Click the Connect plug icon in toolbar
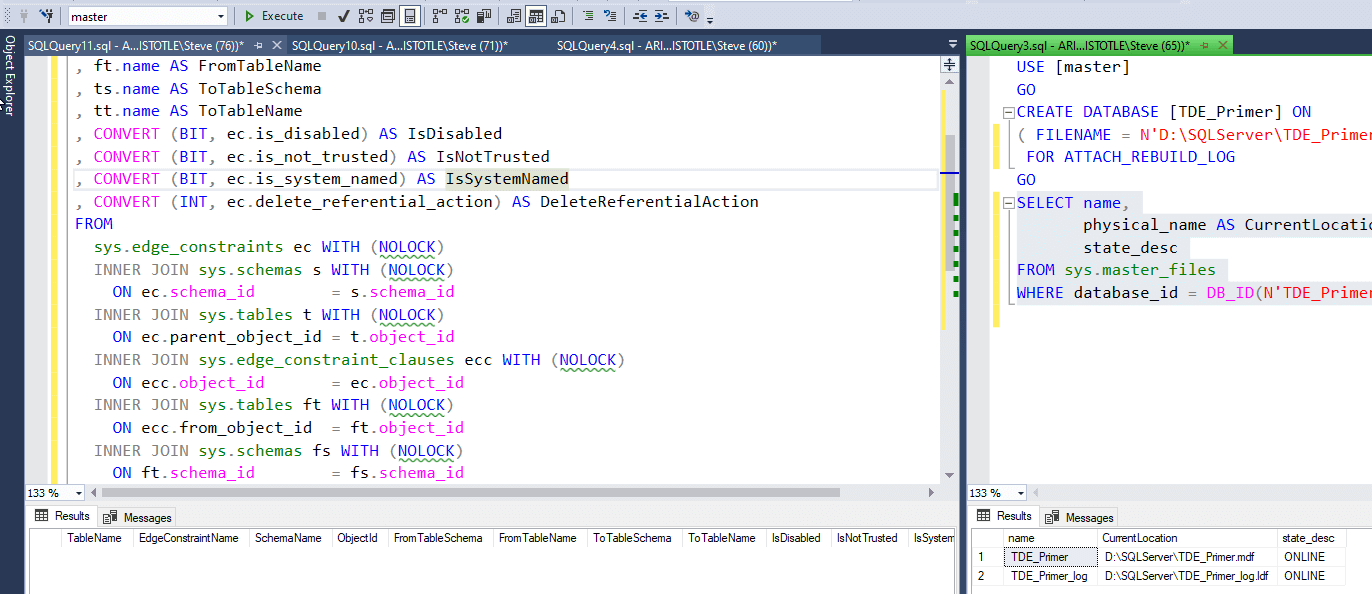 [x=23, y=16]
